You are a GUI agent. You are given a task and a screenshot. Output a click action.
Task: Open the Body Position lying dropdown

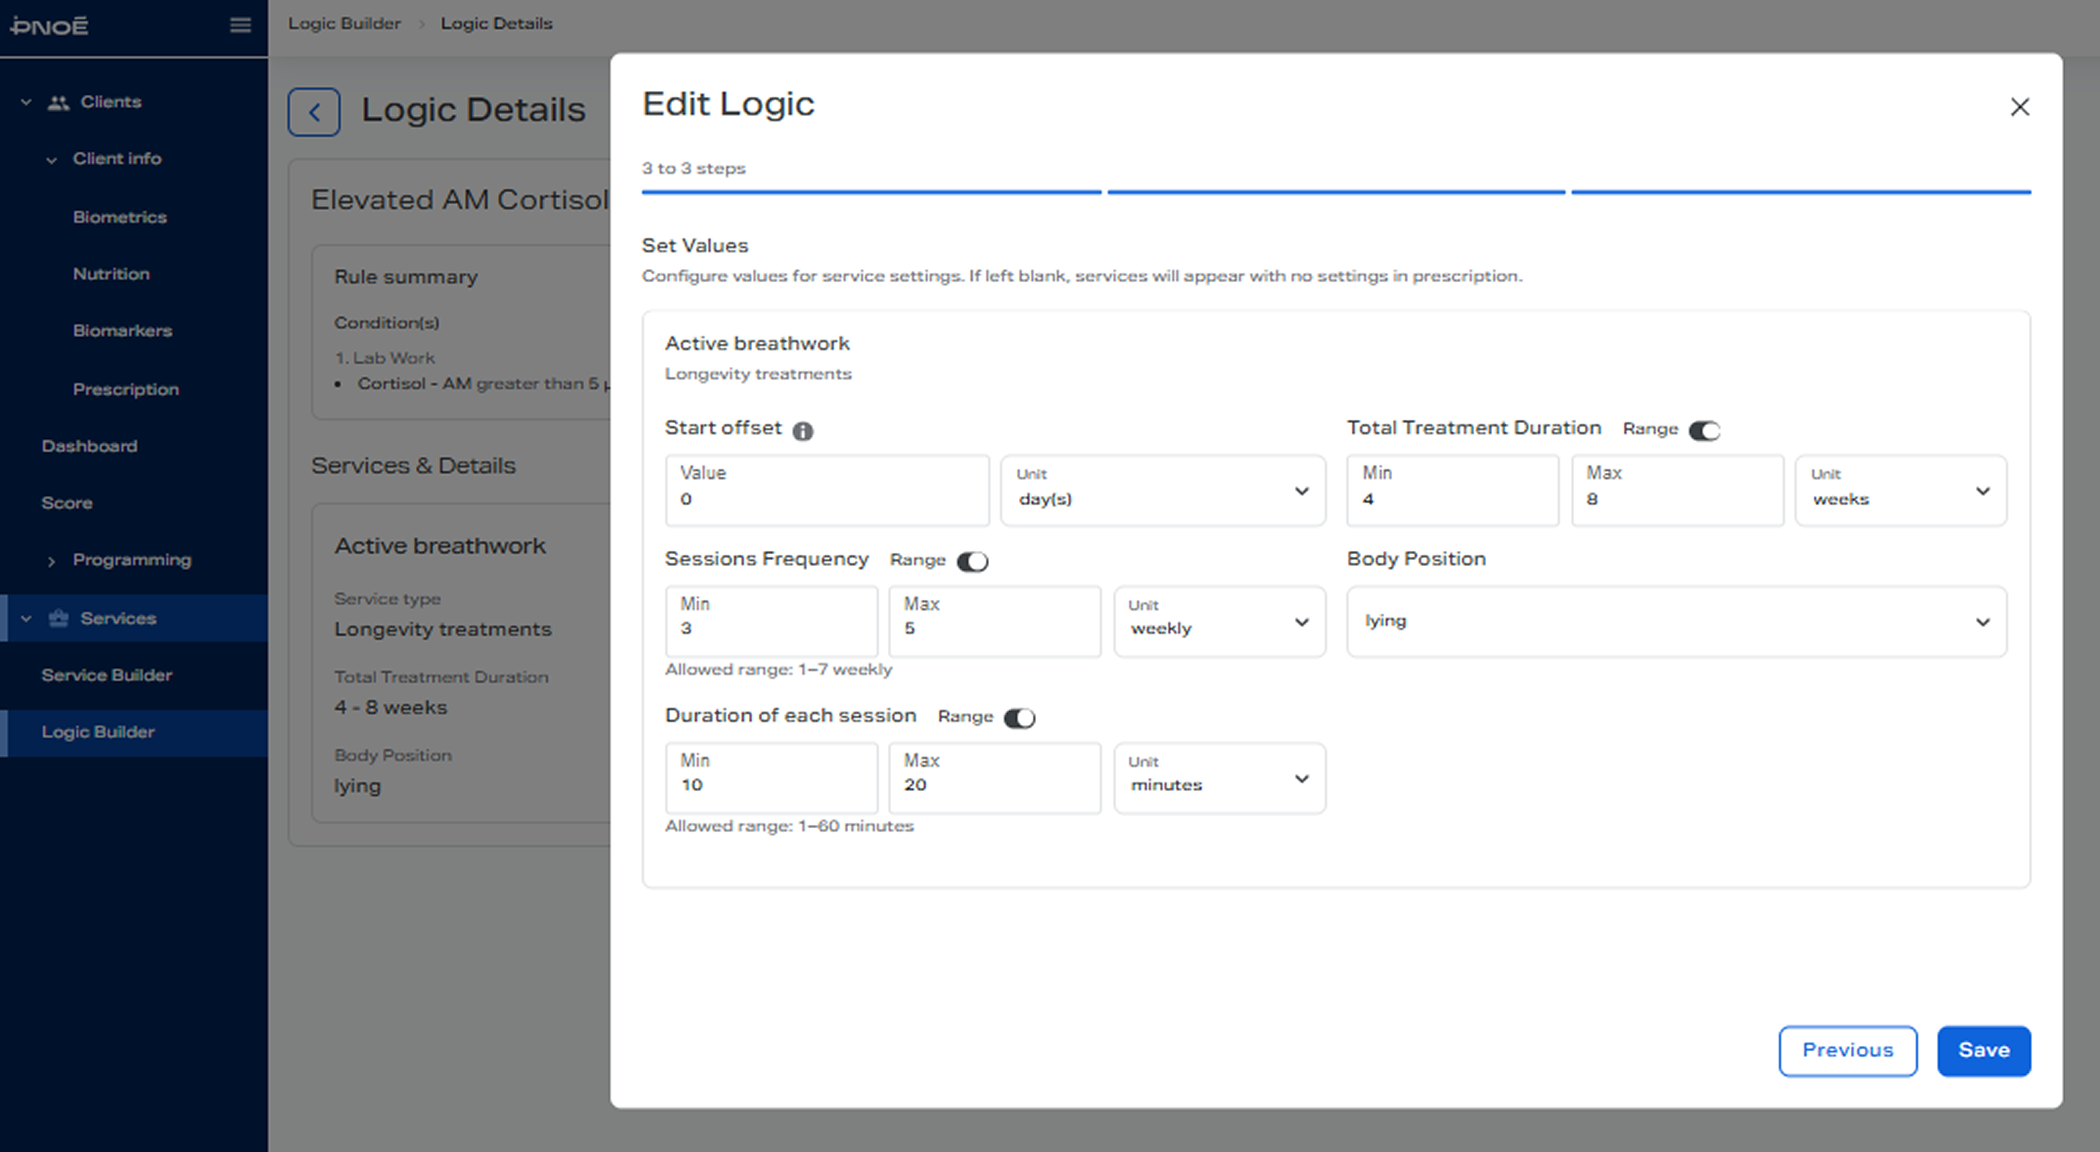coord(1676,621)
